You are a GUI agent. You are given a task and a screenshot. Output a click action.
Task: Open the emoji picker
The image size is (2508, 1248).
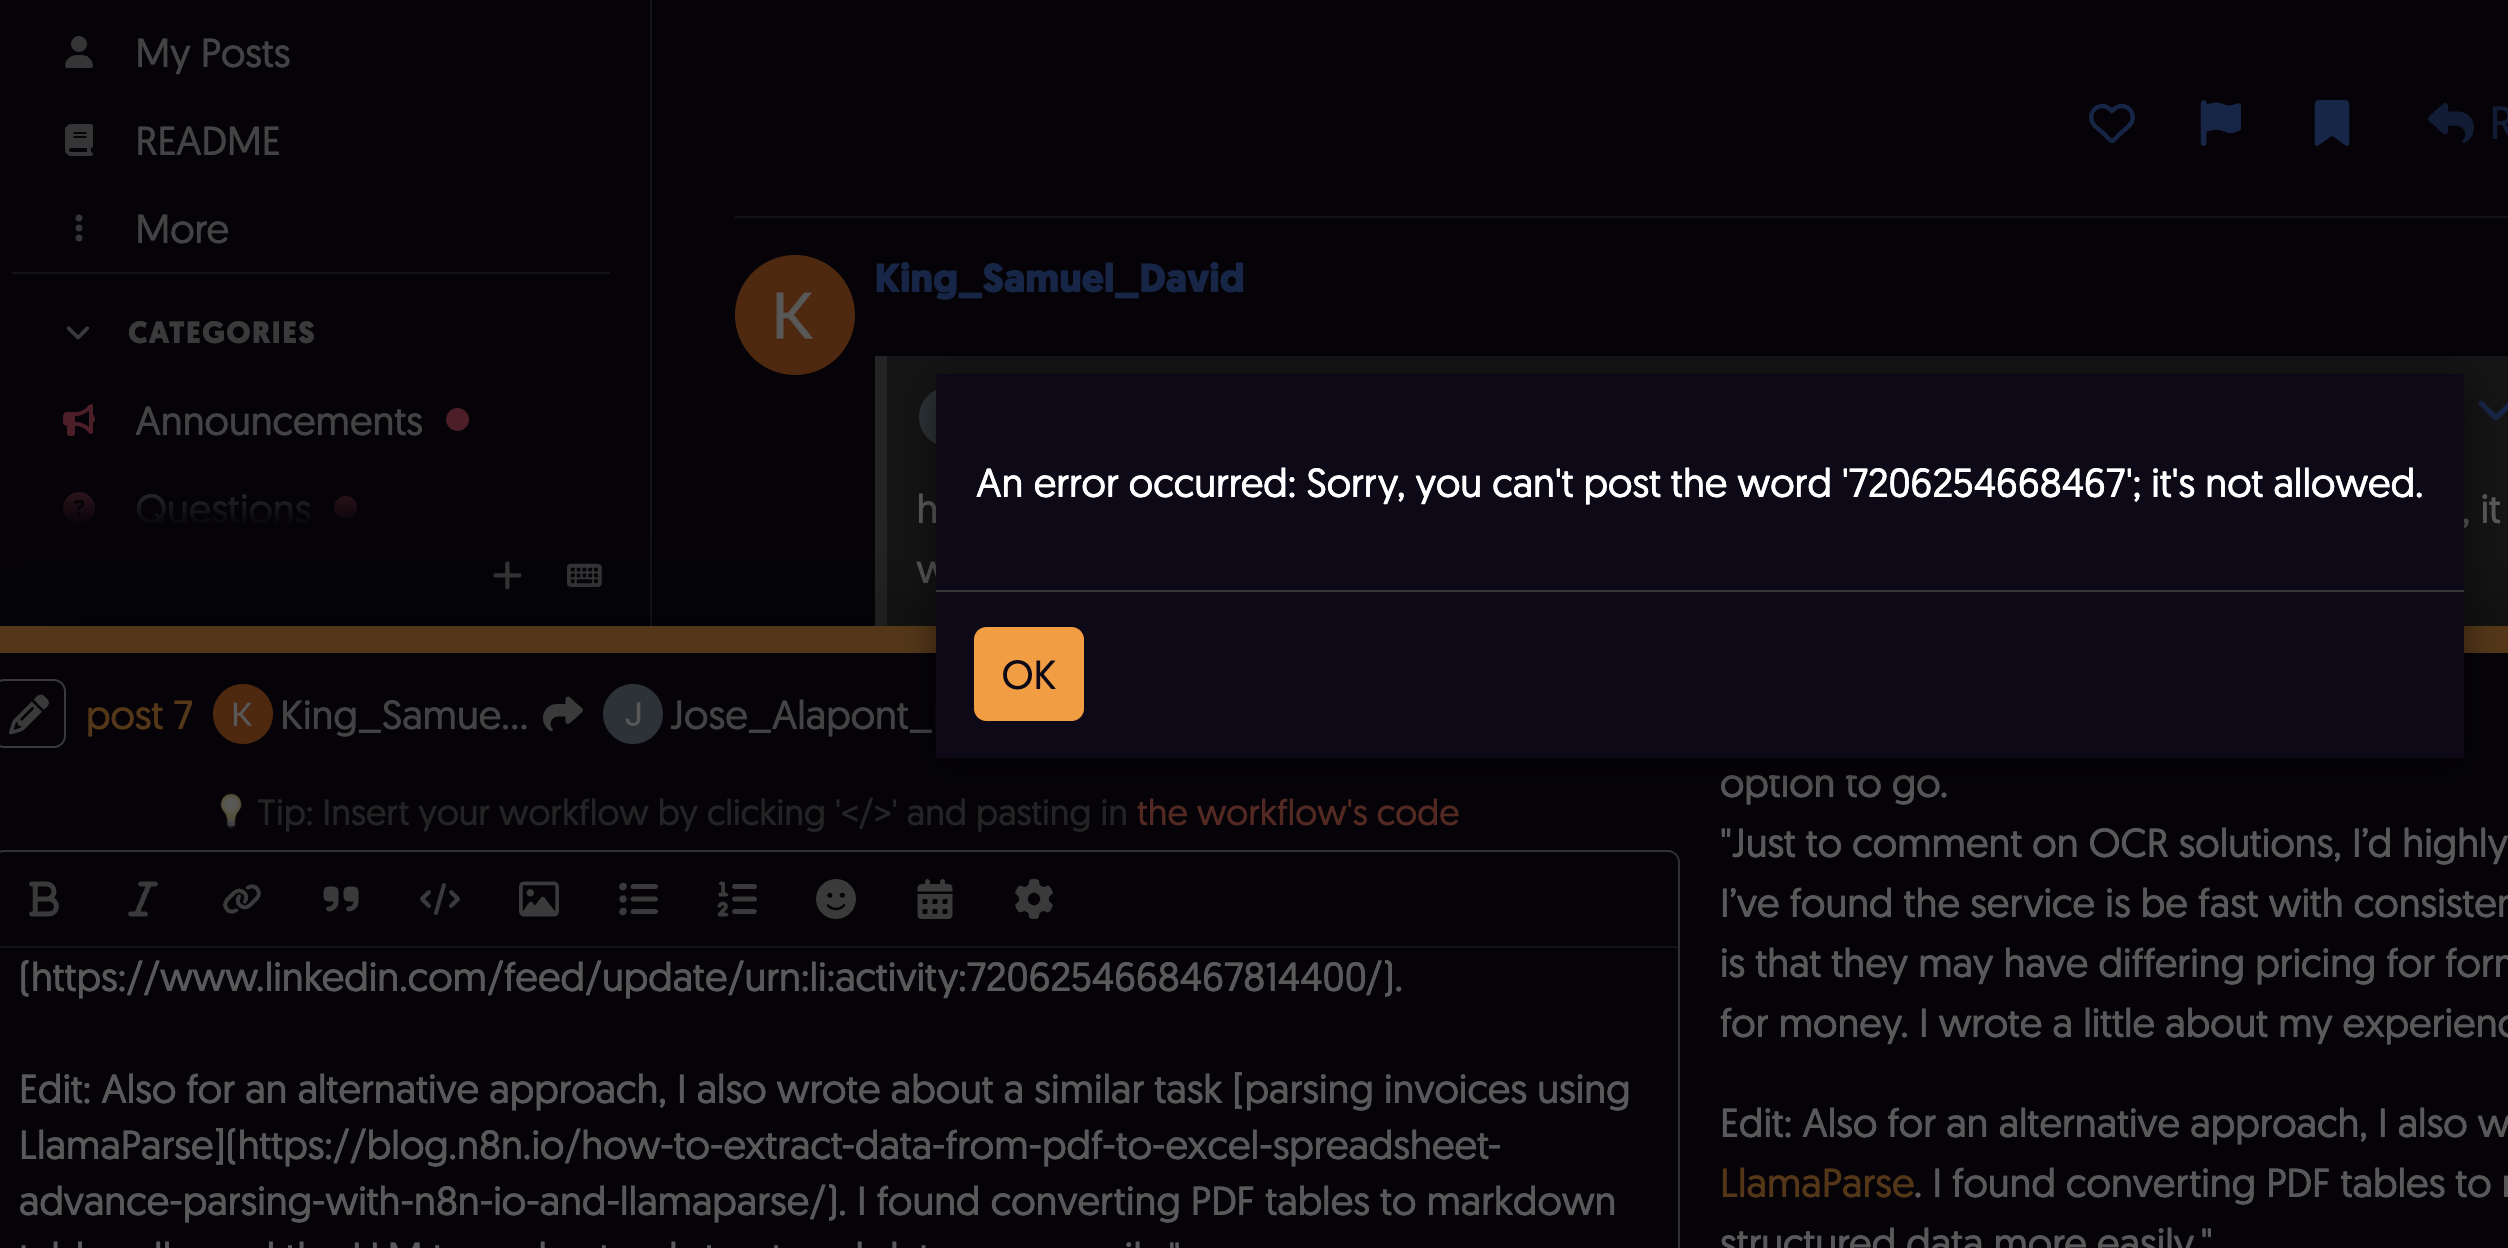pos(835,899)
